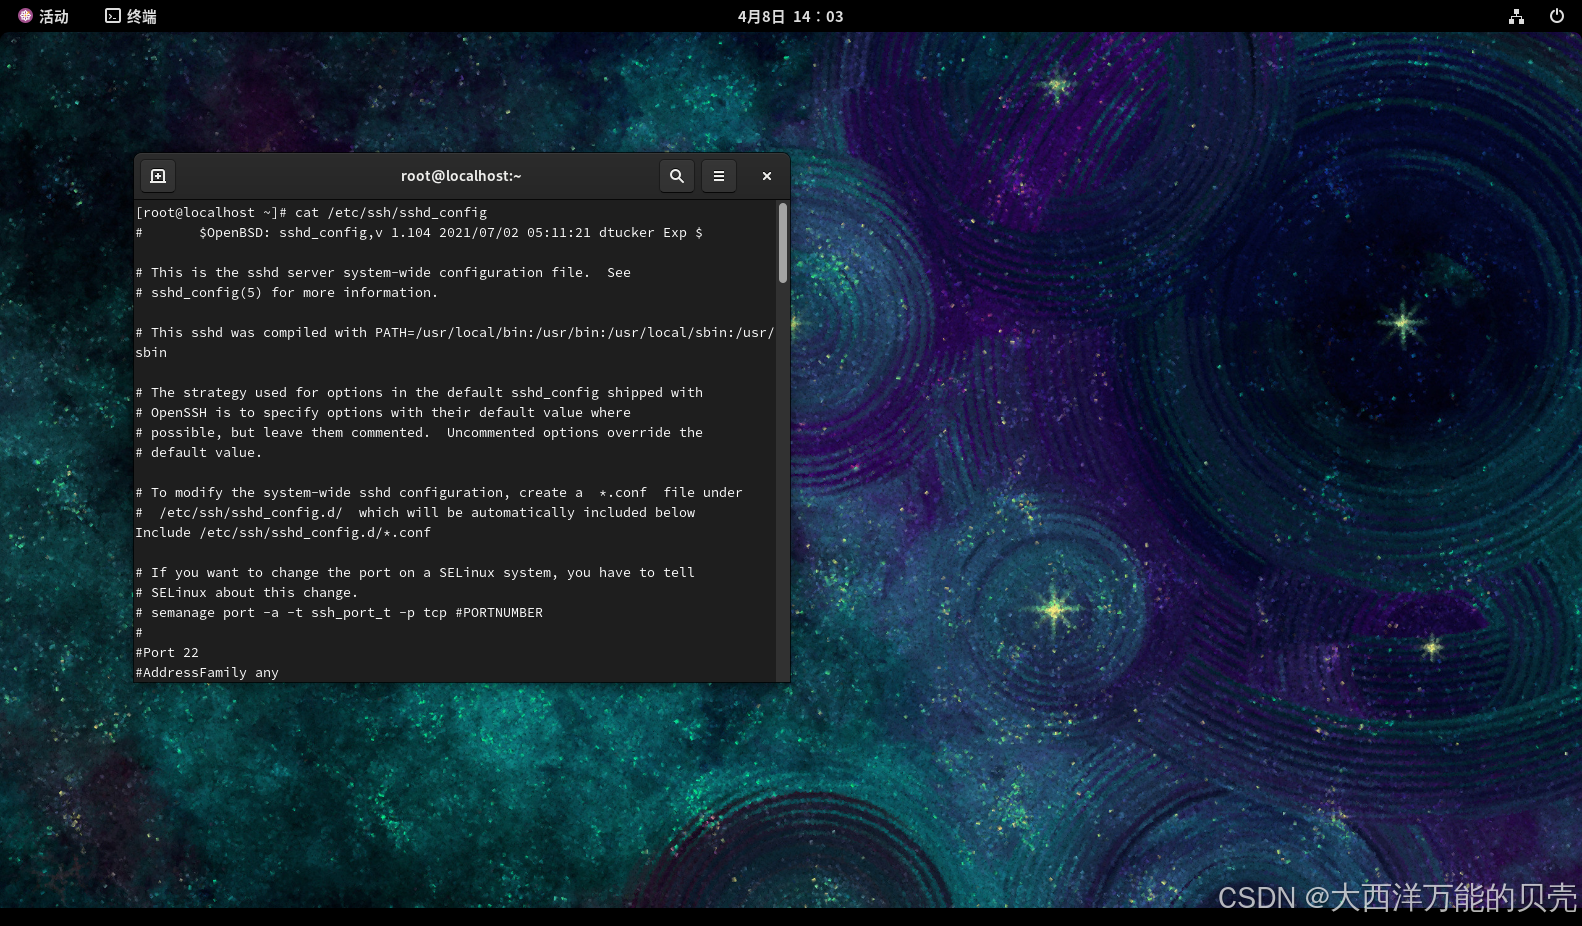Click the 'possible, but leave them commented' line

[x=419, y=432]
